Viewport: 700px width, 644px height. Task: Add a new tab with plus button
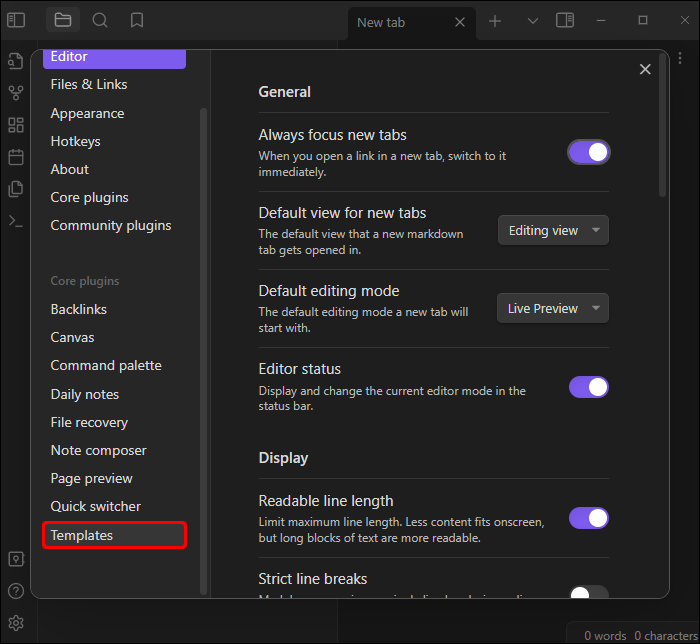[x=495, y=21]
